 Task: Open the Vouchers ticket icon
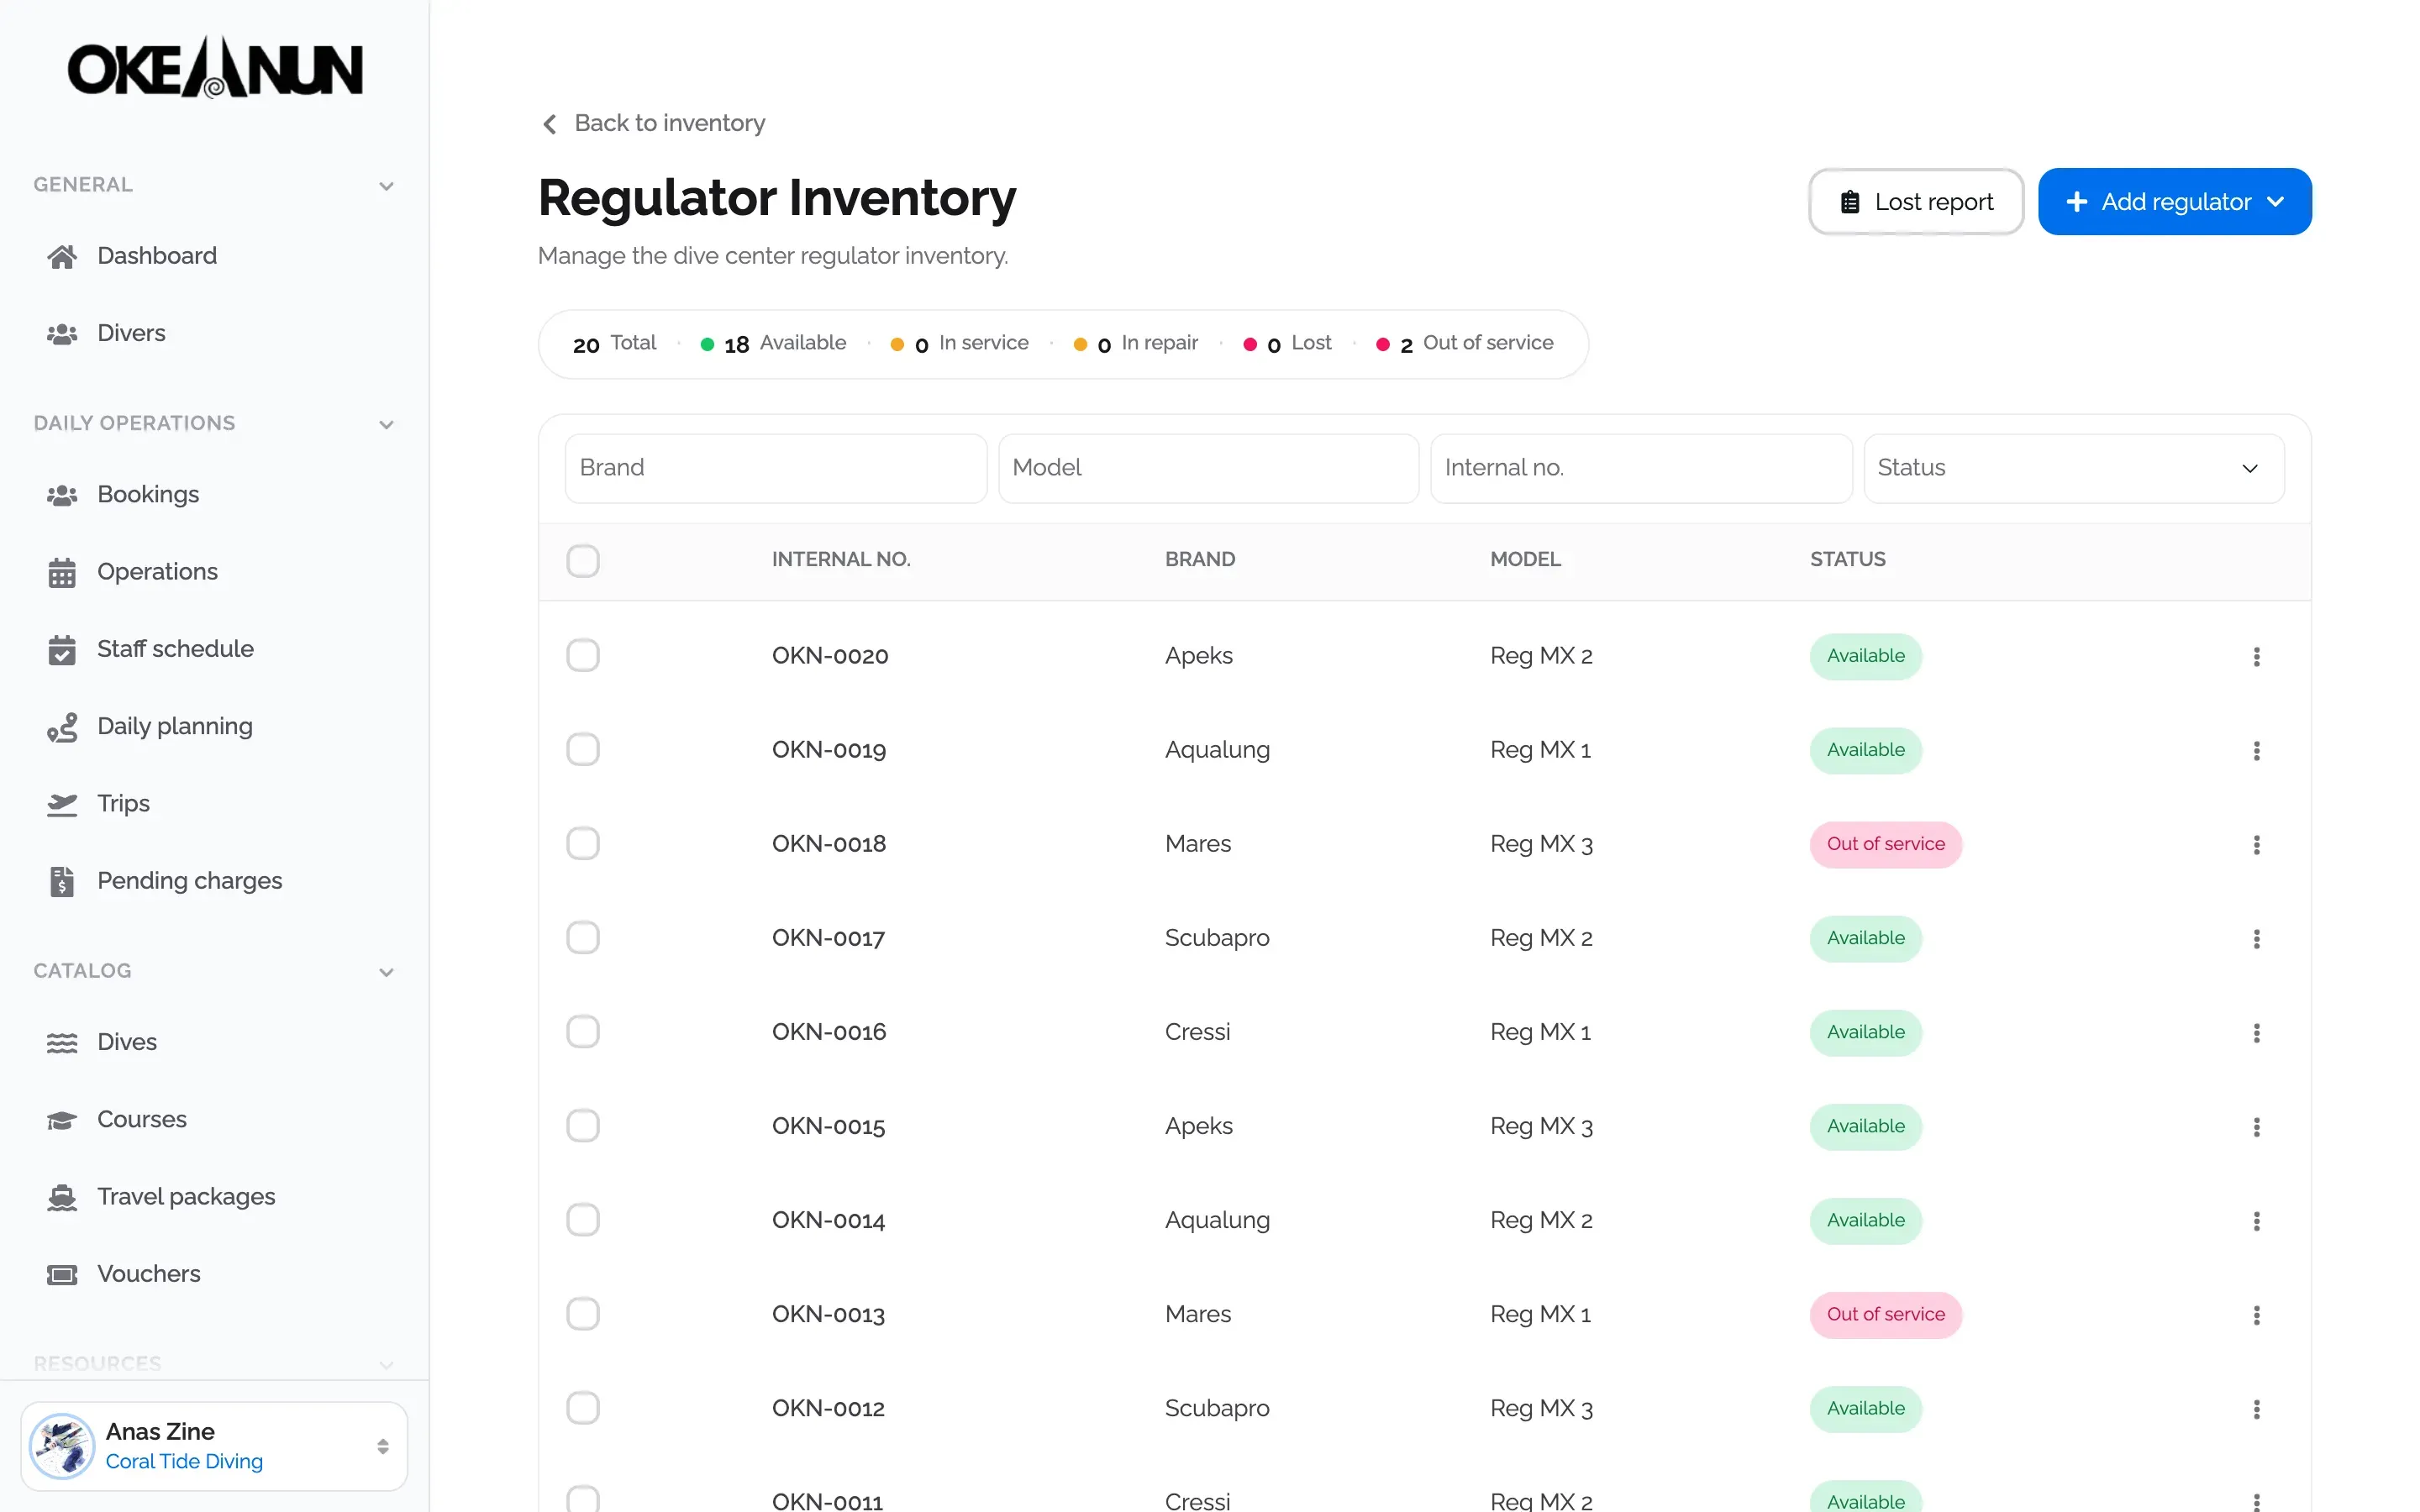[x=62, y=1274]
